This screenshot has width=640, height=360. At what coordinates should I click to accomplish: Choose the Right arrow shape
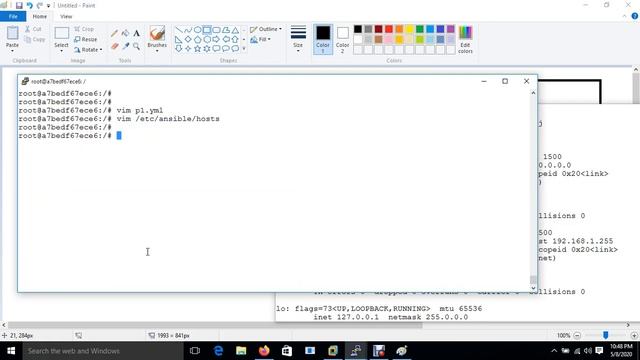pos(216,40)
